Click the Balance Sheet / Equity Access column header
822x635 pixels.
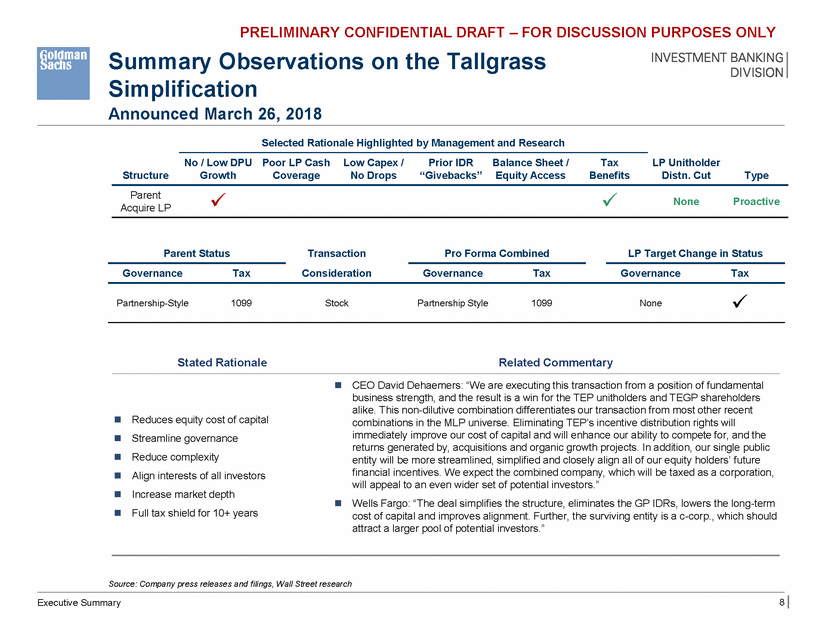(531, 169)
